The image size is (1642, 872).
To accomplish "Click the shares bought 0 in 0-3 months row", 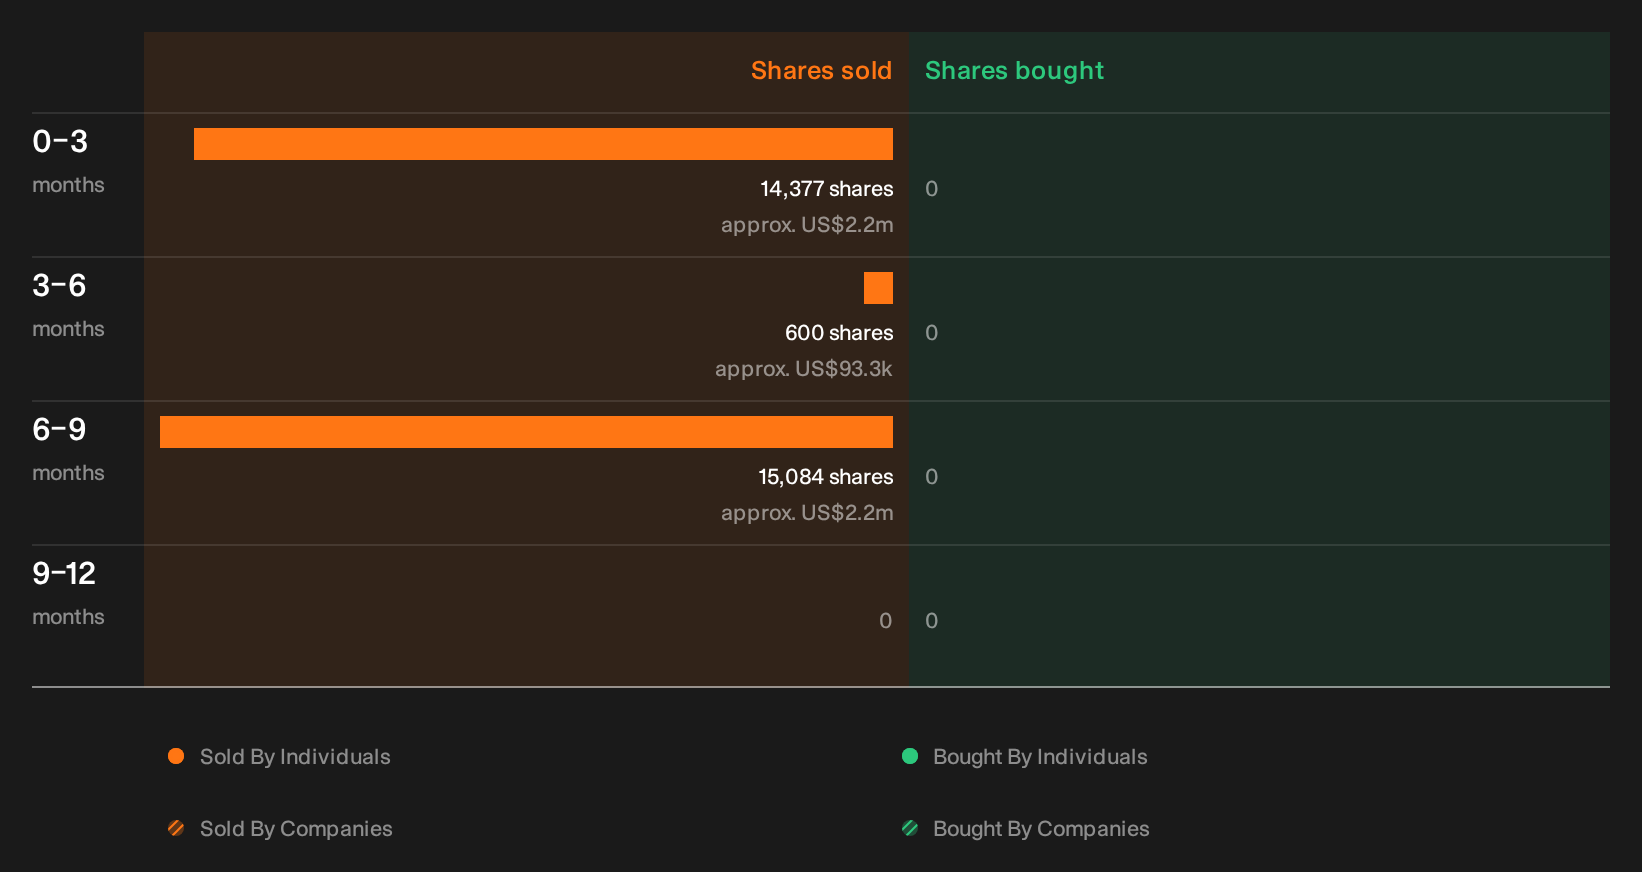I will coord(932,189).
